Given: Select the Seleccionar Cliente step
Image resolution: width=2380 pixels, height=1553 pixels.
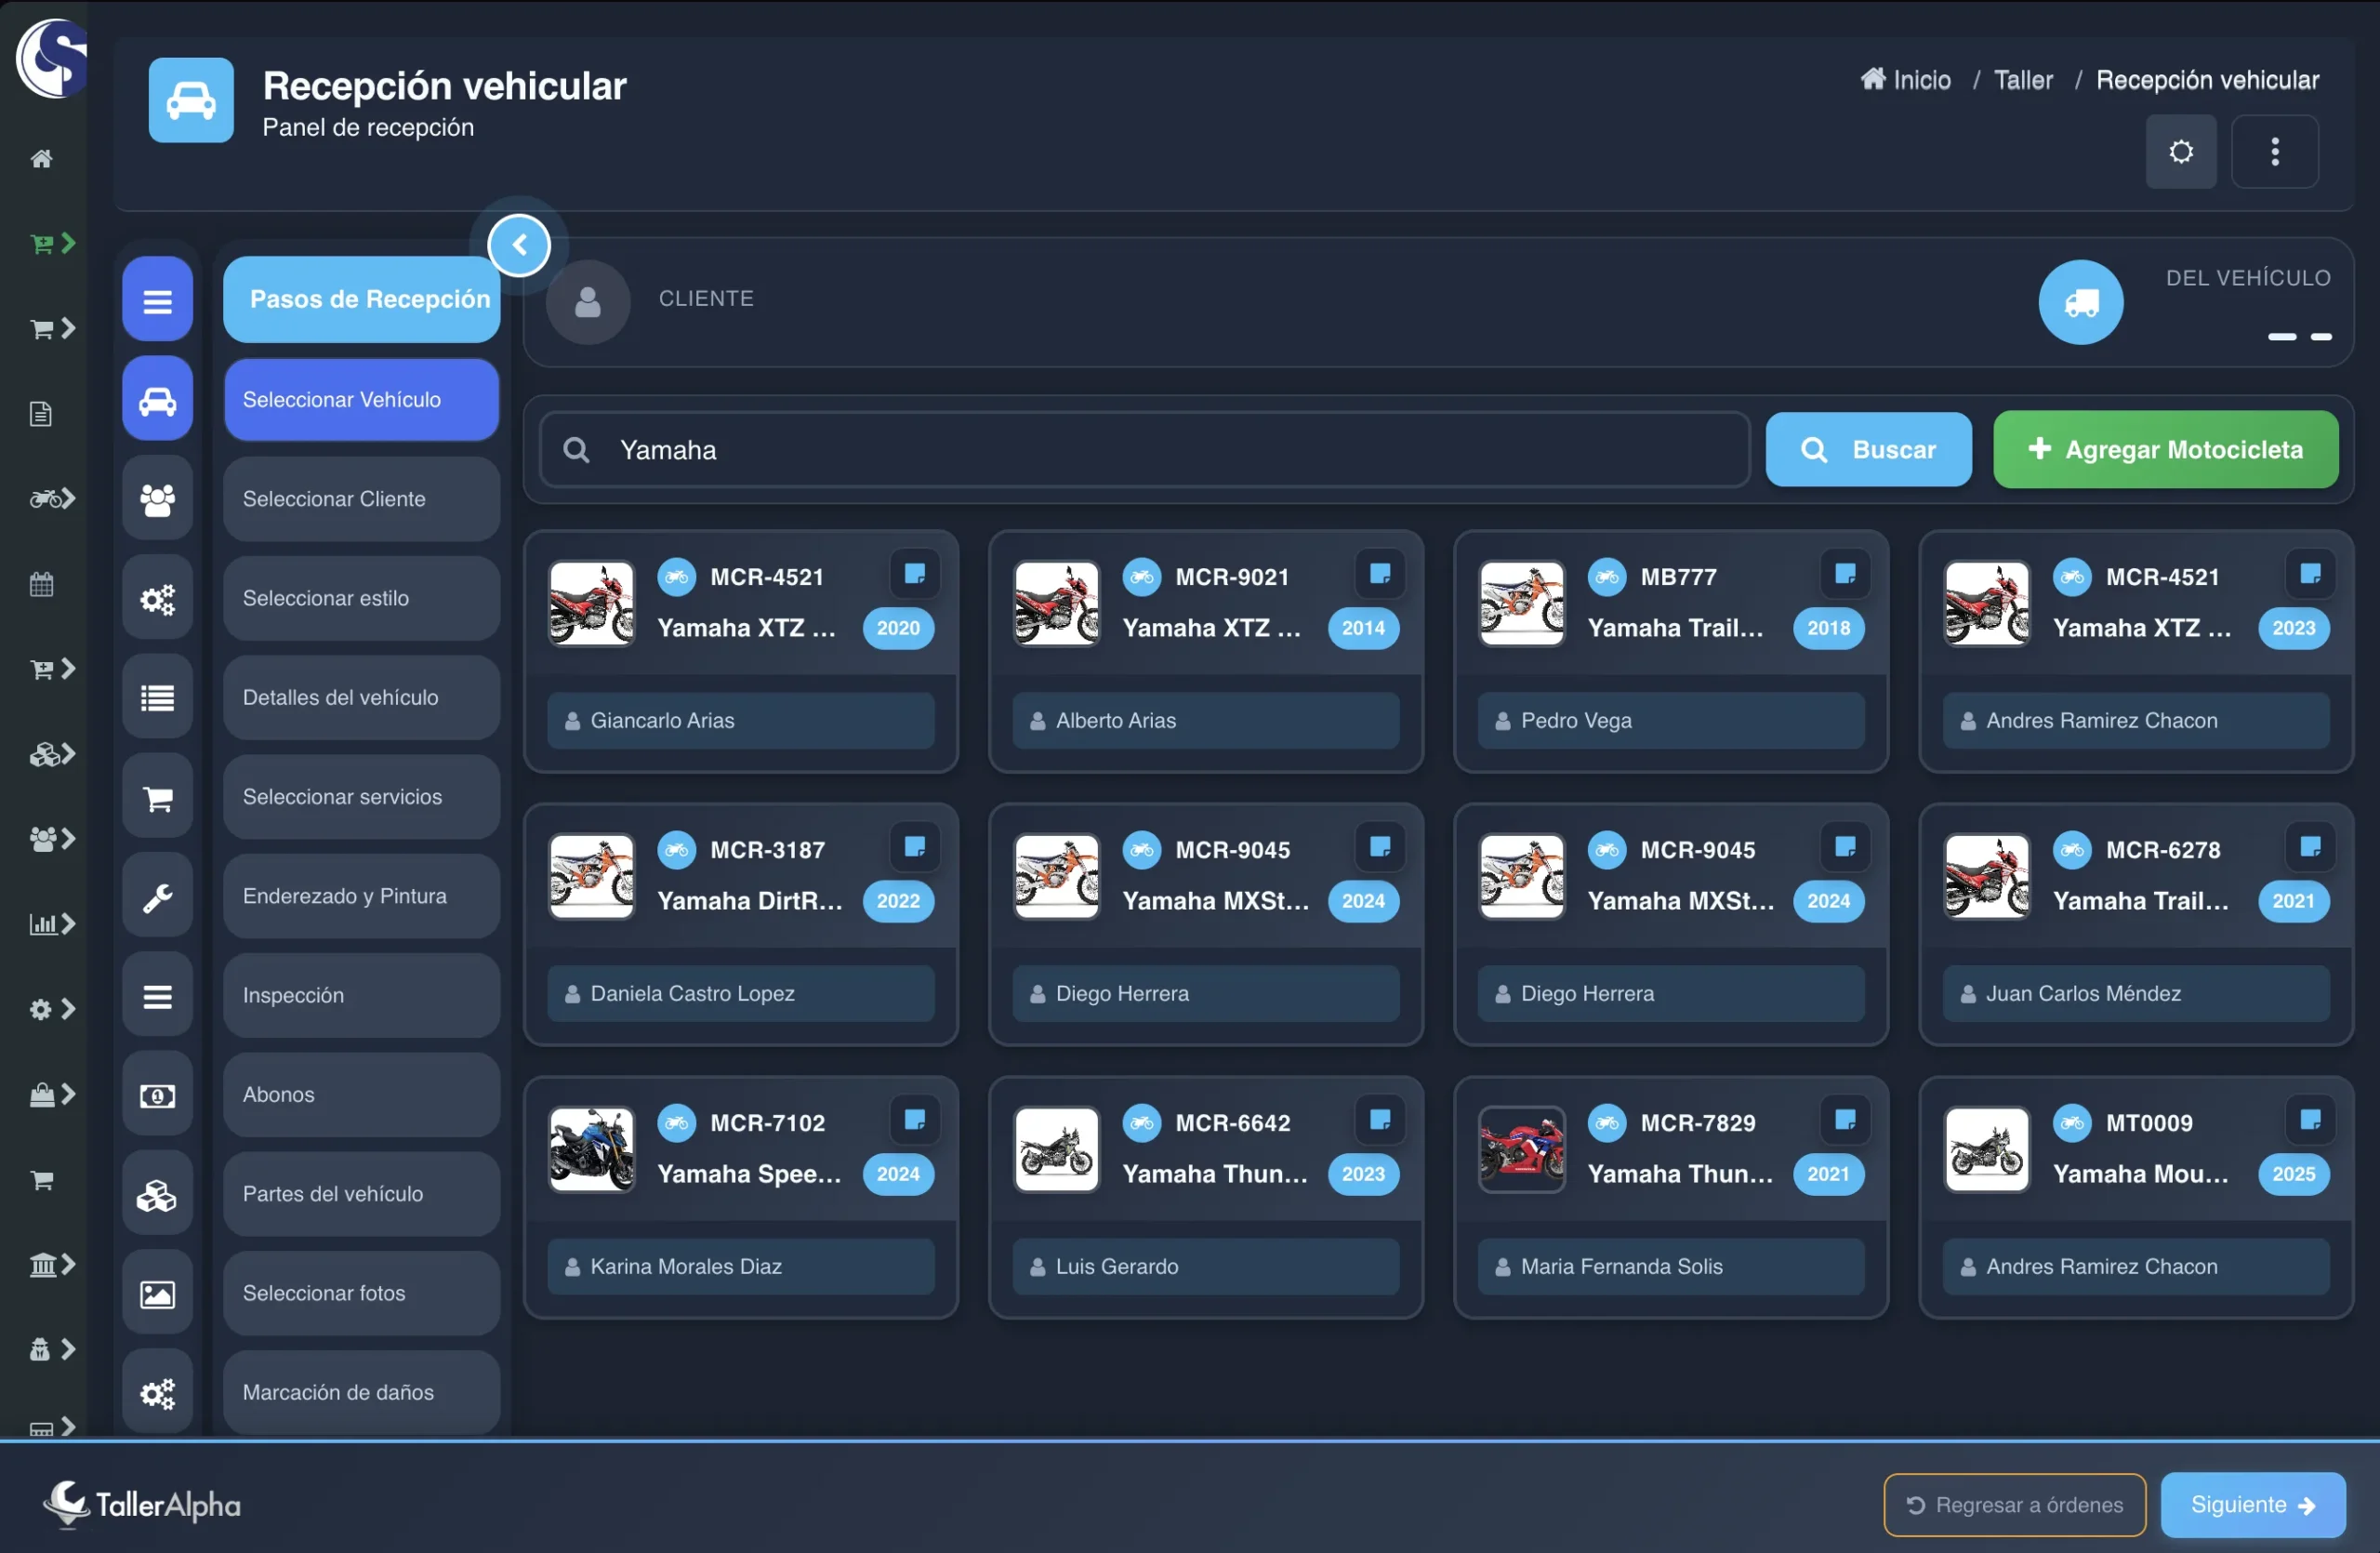Looking at the screenshot, I should (361, 499).
